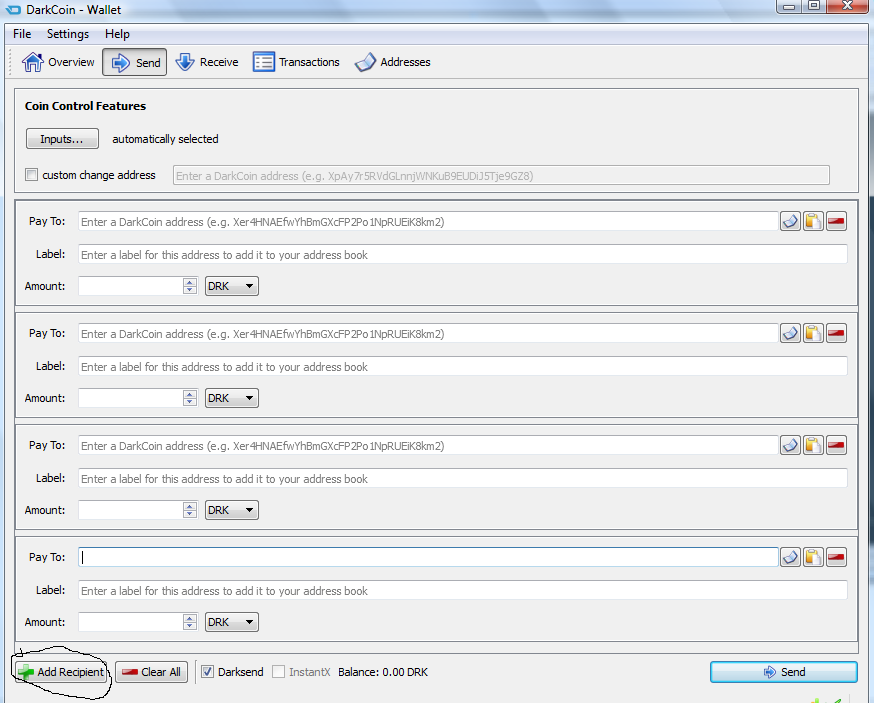Open DRK unit dropdown of third recipient
This screenshot has height=703, width=874.
(x=231, y=510)
